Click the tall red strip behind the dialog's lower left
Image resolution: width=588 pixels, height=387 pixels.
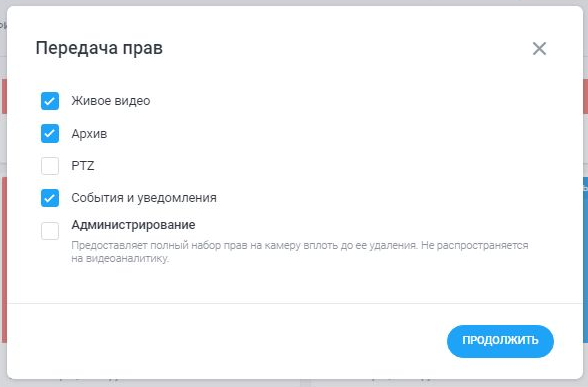(x=4, y=260)
